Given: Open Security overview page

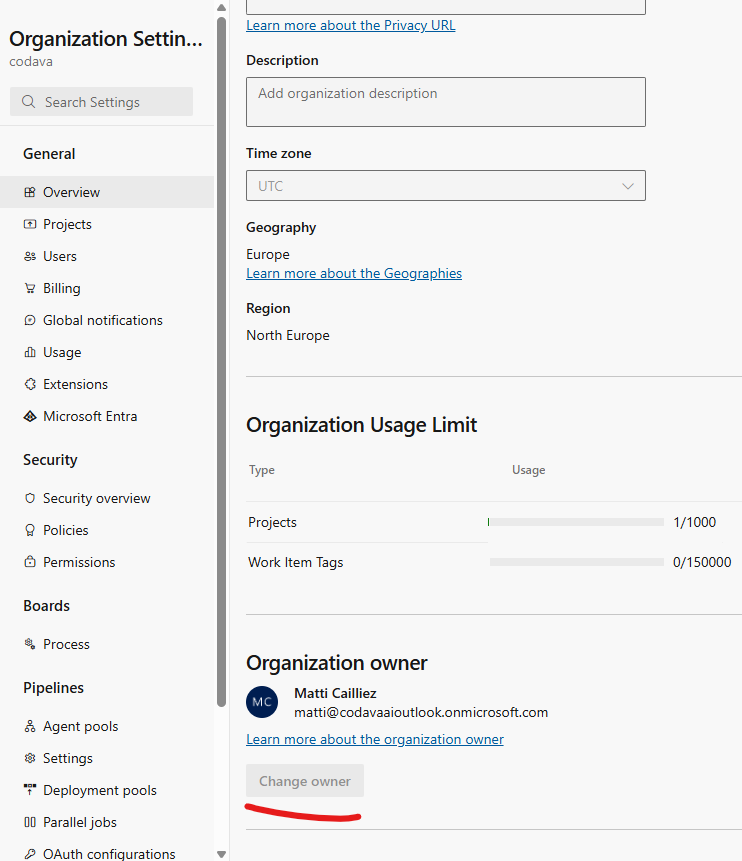Looking at the screenshot, I should click(107, 498).
